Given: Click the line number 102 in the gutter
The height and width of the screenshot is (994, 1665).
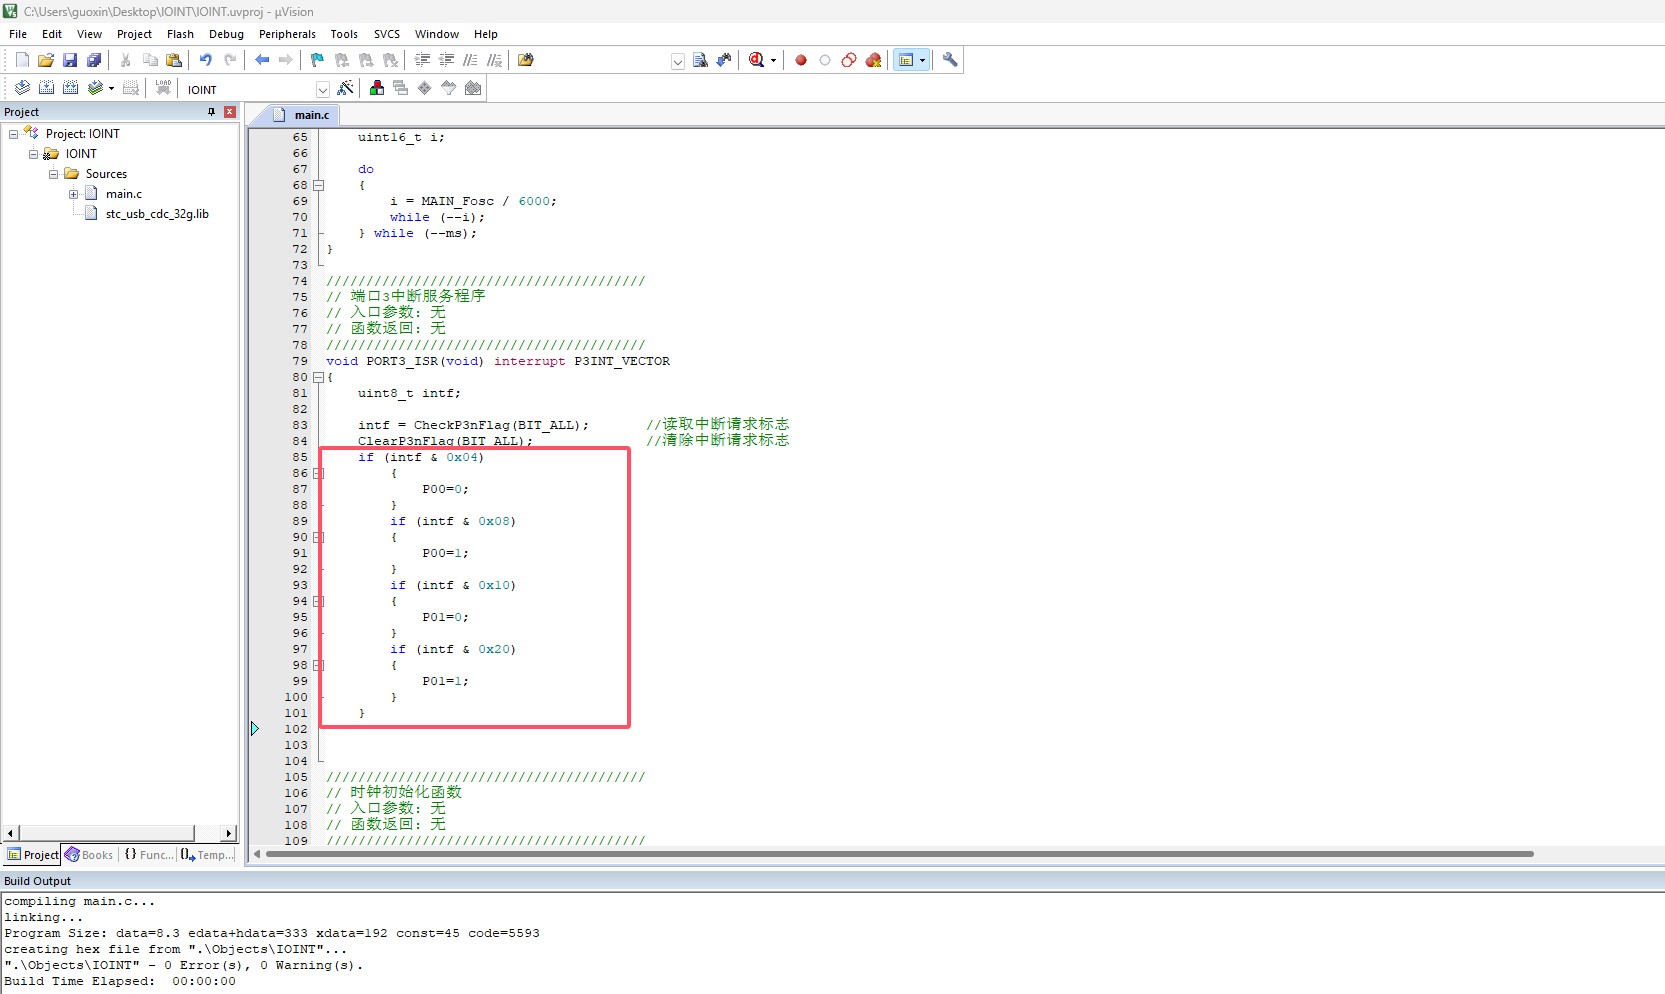Looking at the screenshot, I should 296,729.
